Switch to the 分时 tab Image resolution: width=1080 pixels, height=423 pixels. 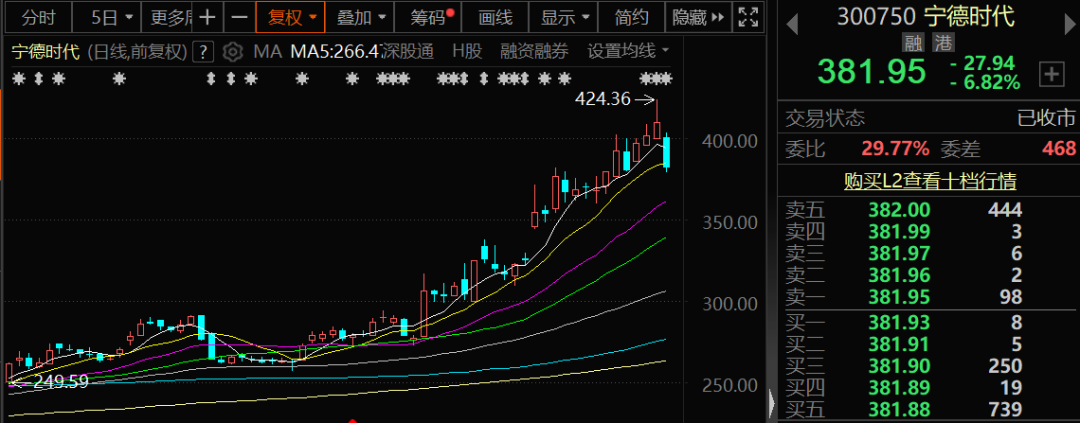[39, 17]
